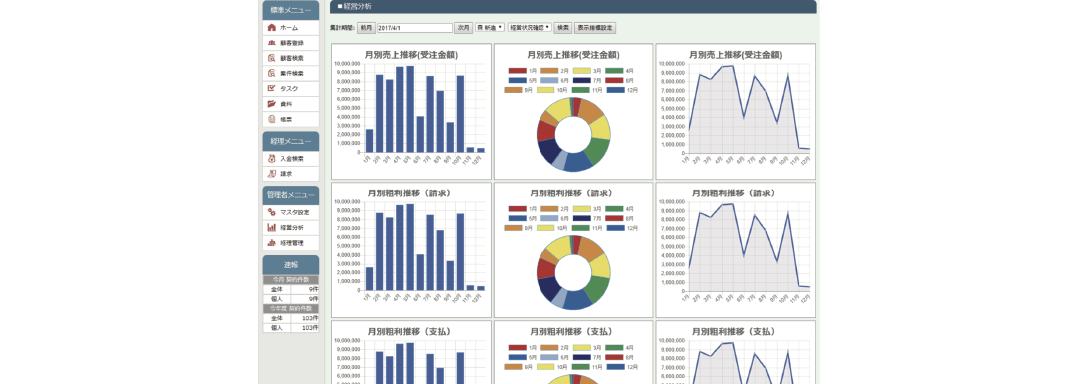Open タスク checkbox icon

click(271, 88)
